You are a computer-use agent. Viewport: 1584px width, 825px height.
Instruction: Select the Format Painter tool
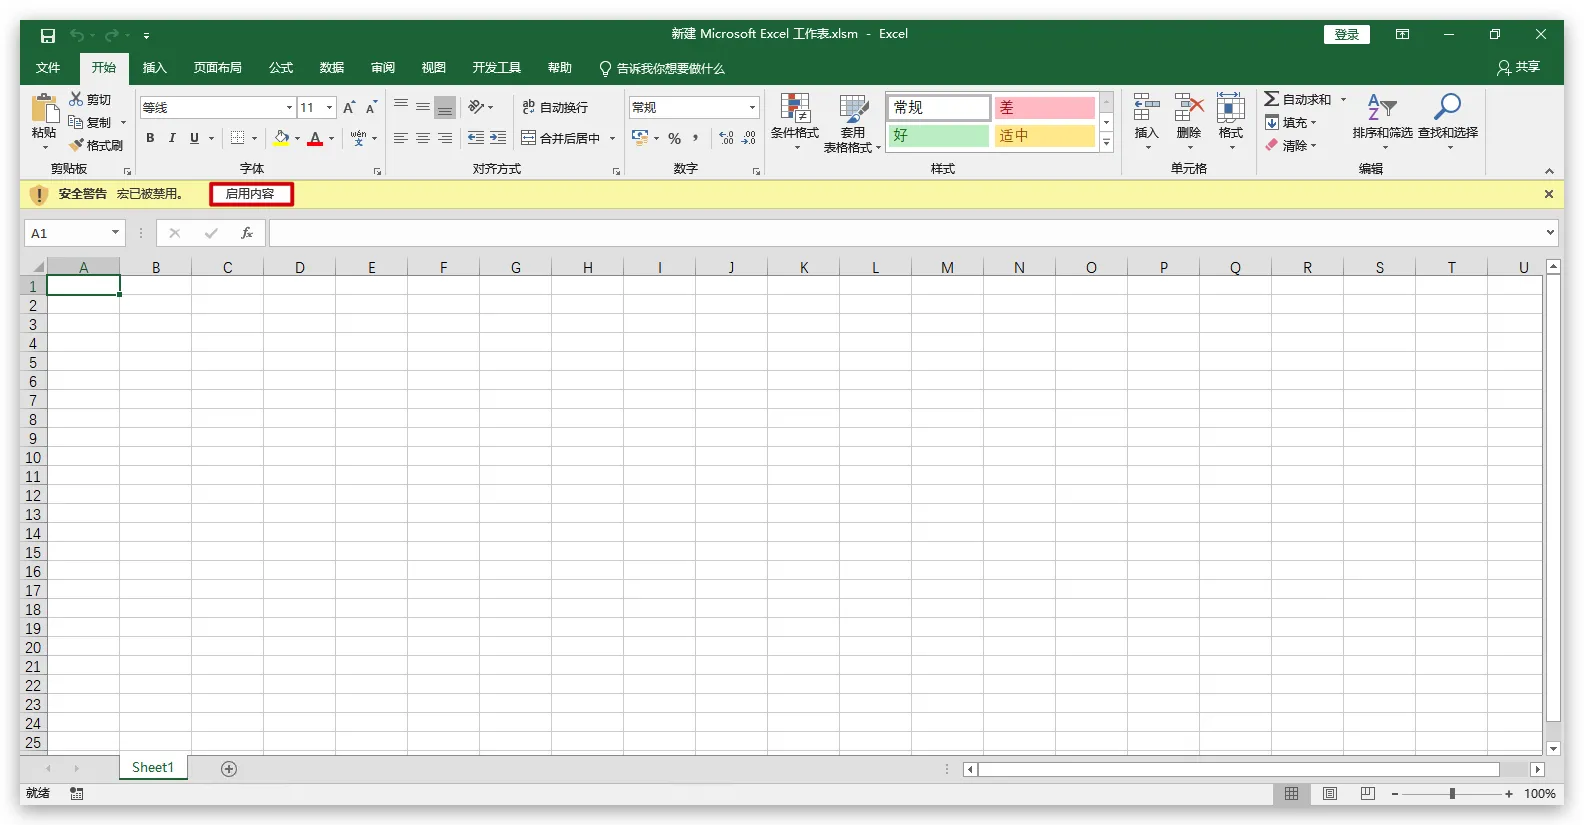tap(96, 145)
